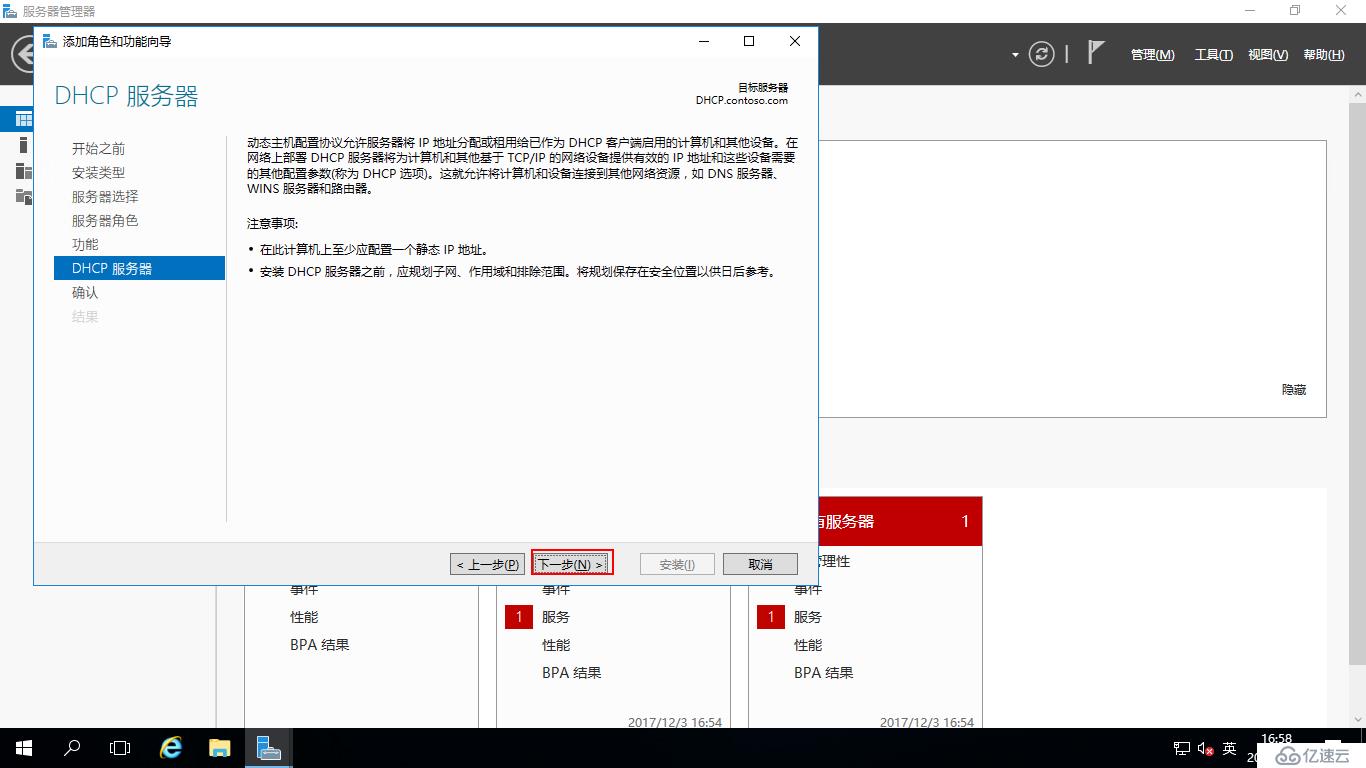
Task: Open 性能 in the leftmost tile
Action: [x=304, y=617]
